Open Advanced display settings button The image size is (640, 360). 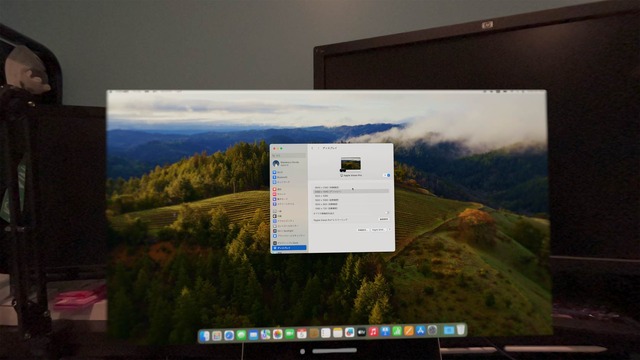click(x=362, y=230)
